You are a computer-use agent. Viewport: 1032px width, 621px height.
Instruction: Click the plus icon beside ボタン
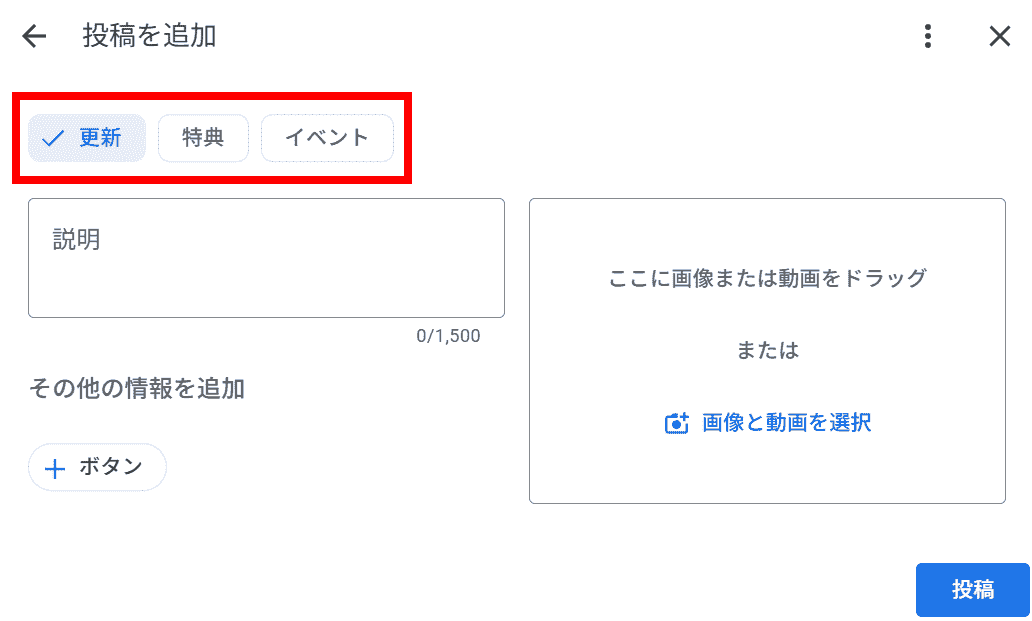[x=56, y=468]
